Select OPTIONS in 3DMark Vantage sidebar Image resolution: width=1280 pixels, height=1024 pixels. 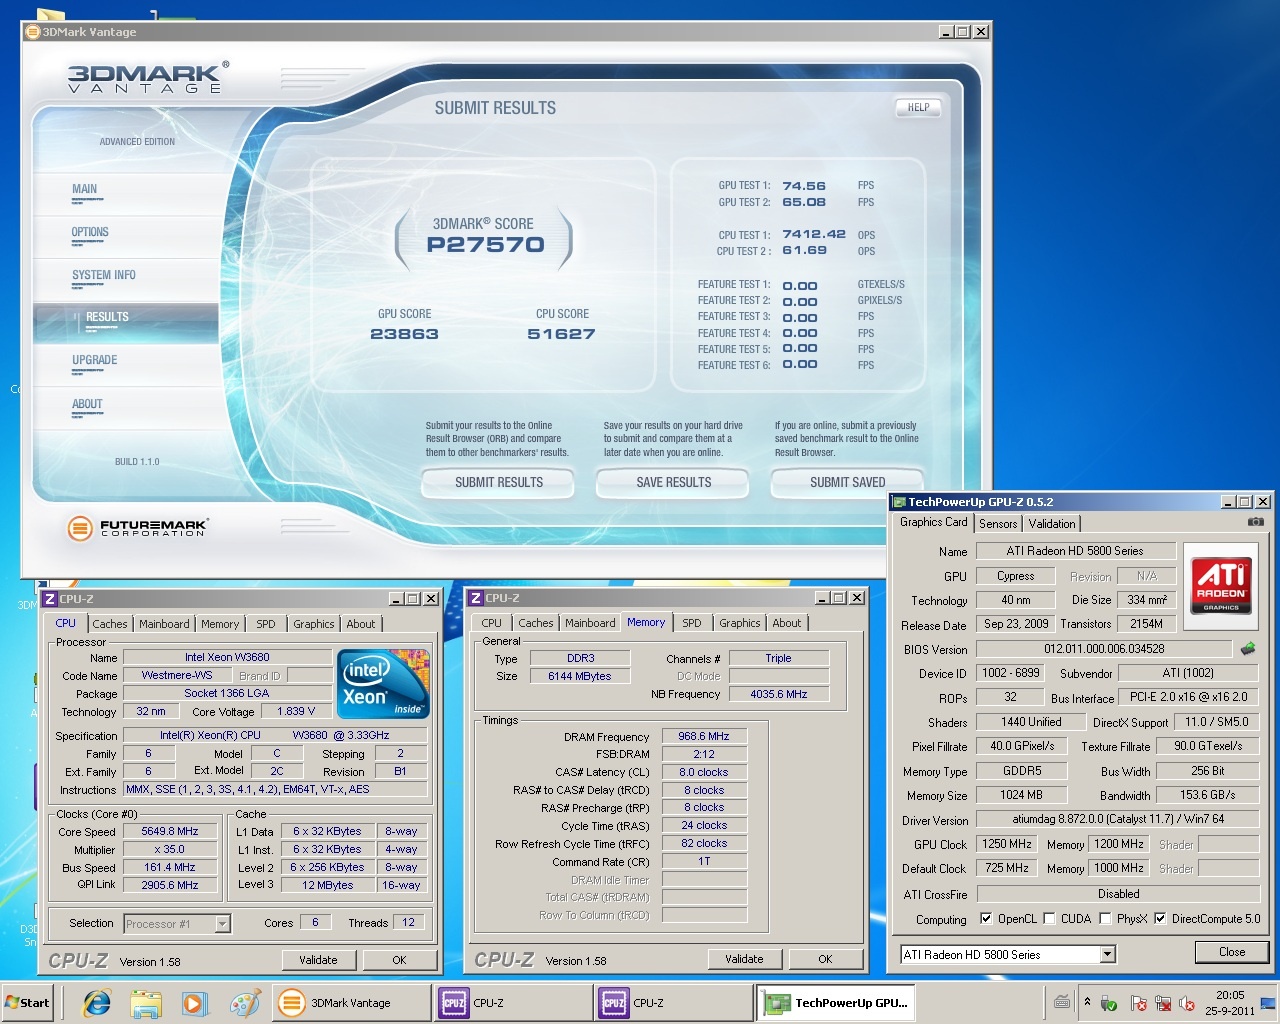pos(90,232)
